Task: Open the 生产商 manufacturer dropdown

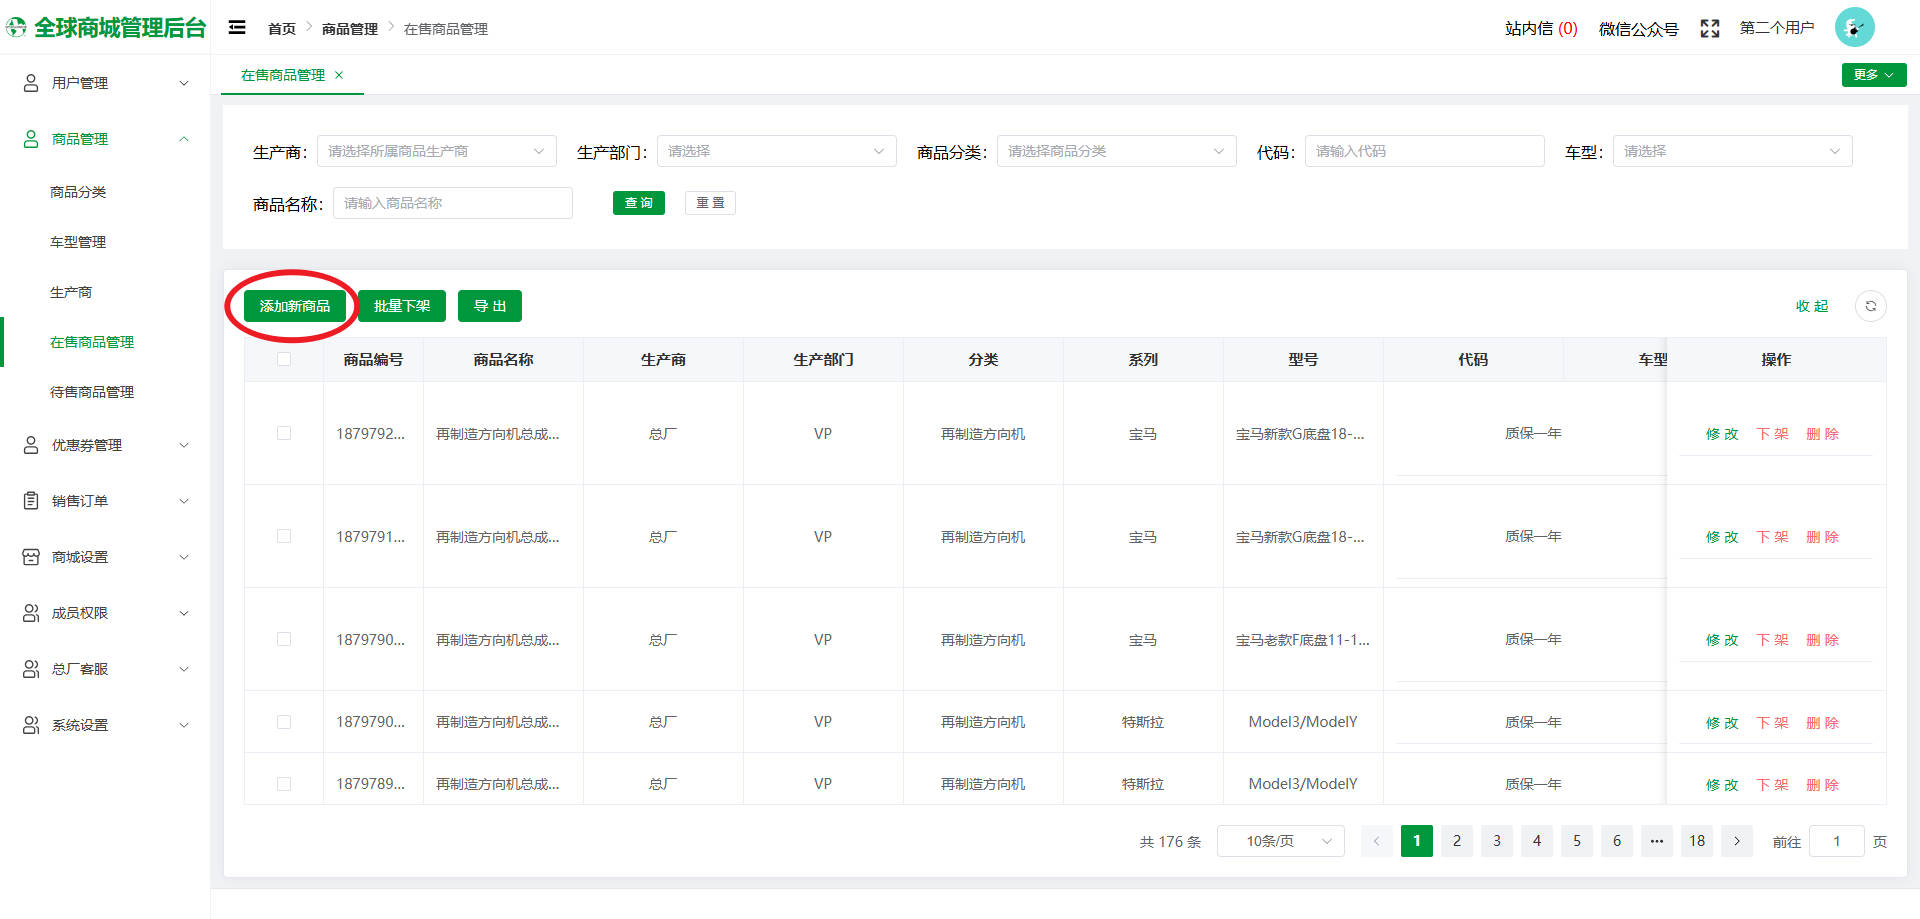Action: click(436, 151)
